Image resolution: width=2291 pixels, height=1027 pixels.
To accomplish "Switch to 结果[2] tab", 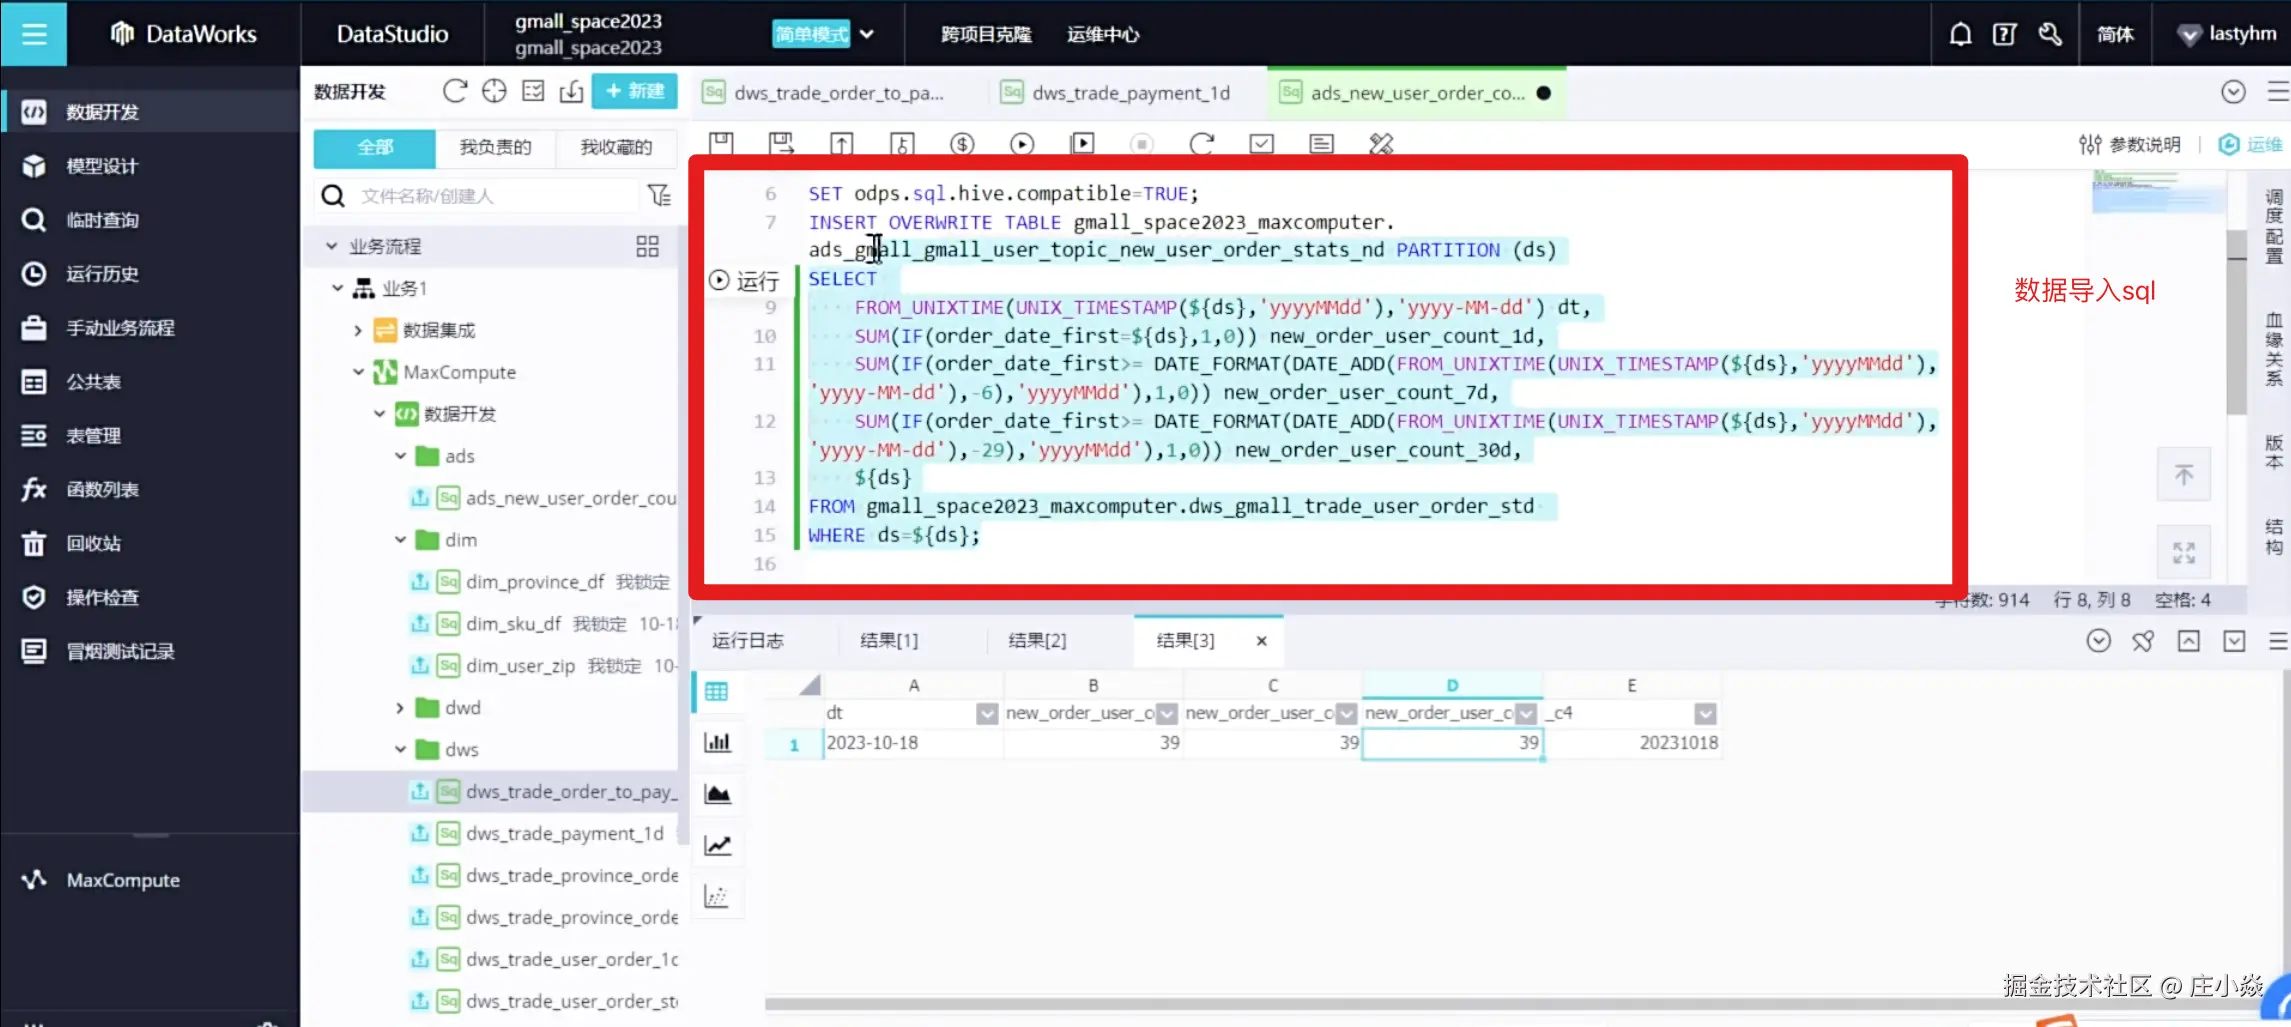I will tap(1037, 641).
